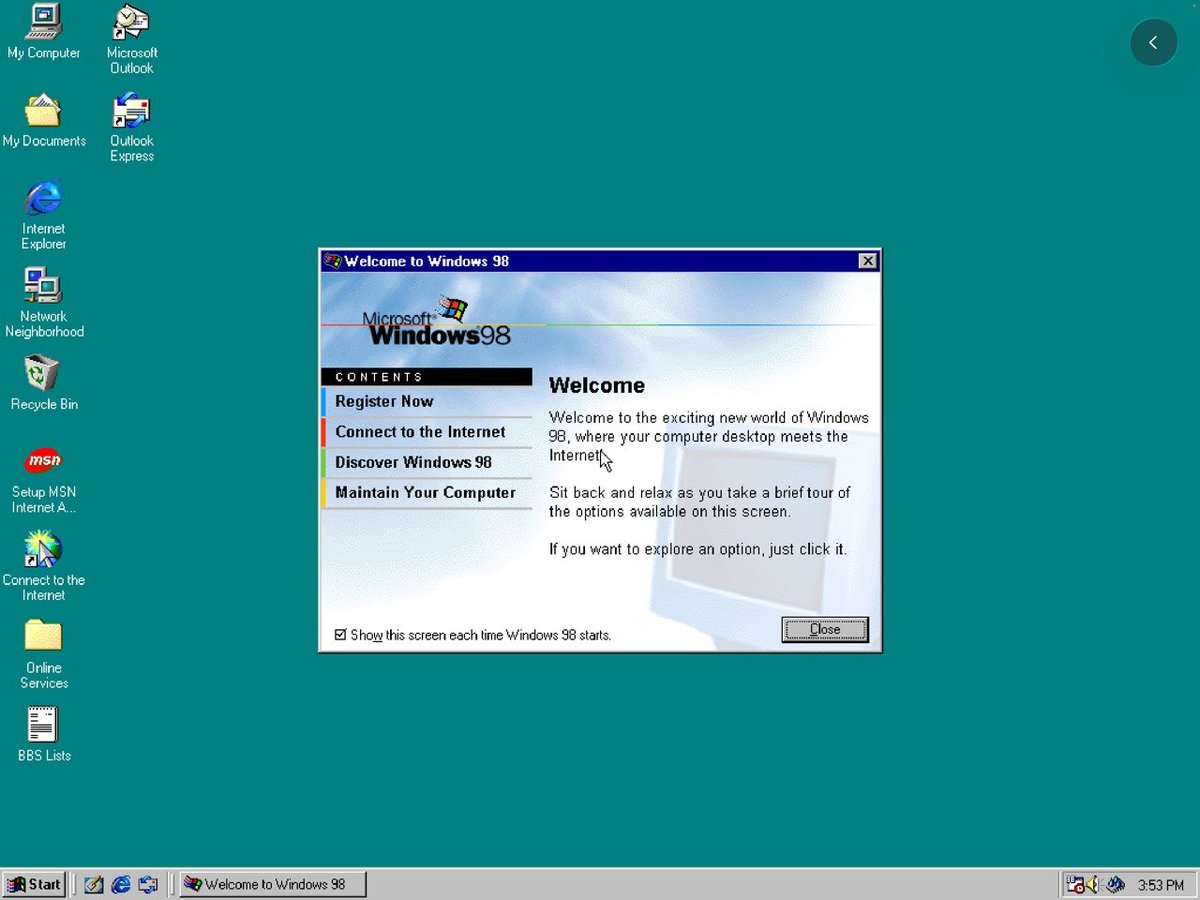Click the Setup MSN Internet Access icon
The width and height of the screenshot is (1200, 900).
(44, 478)
